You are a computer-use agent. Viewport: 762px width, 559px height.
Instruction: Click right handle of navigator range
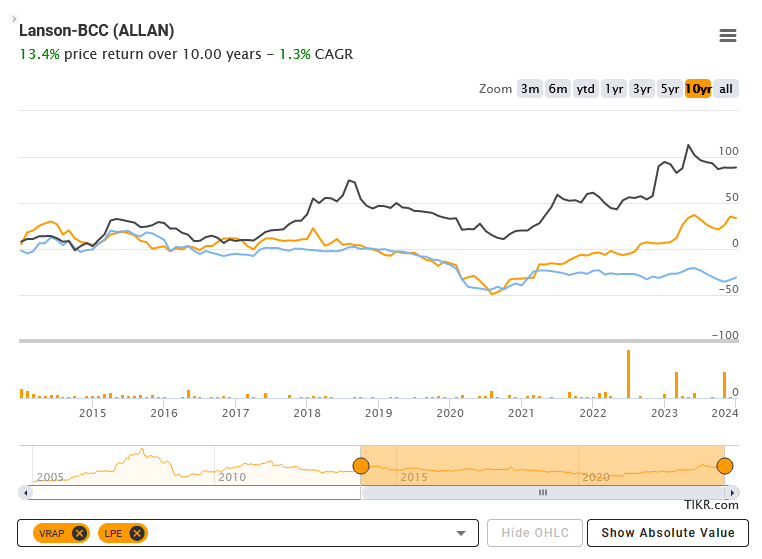[725, 466]
